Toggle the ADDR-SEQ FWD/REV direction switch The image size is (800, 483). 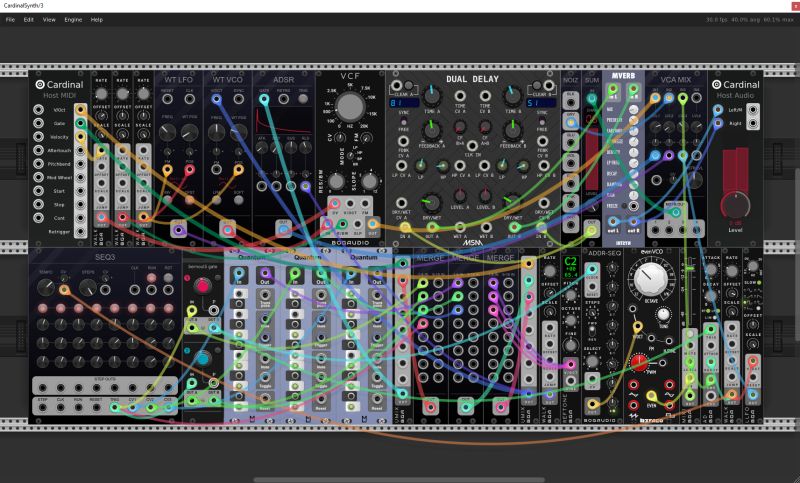pos(592,329)
